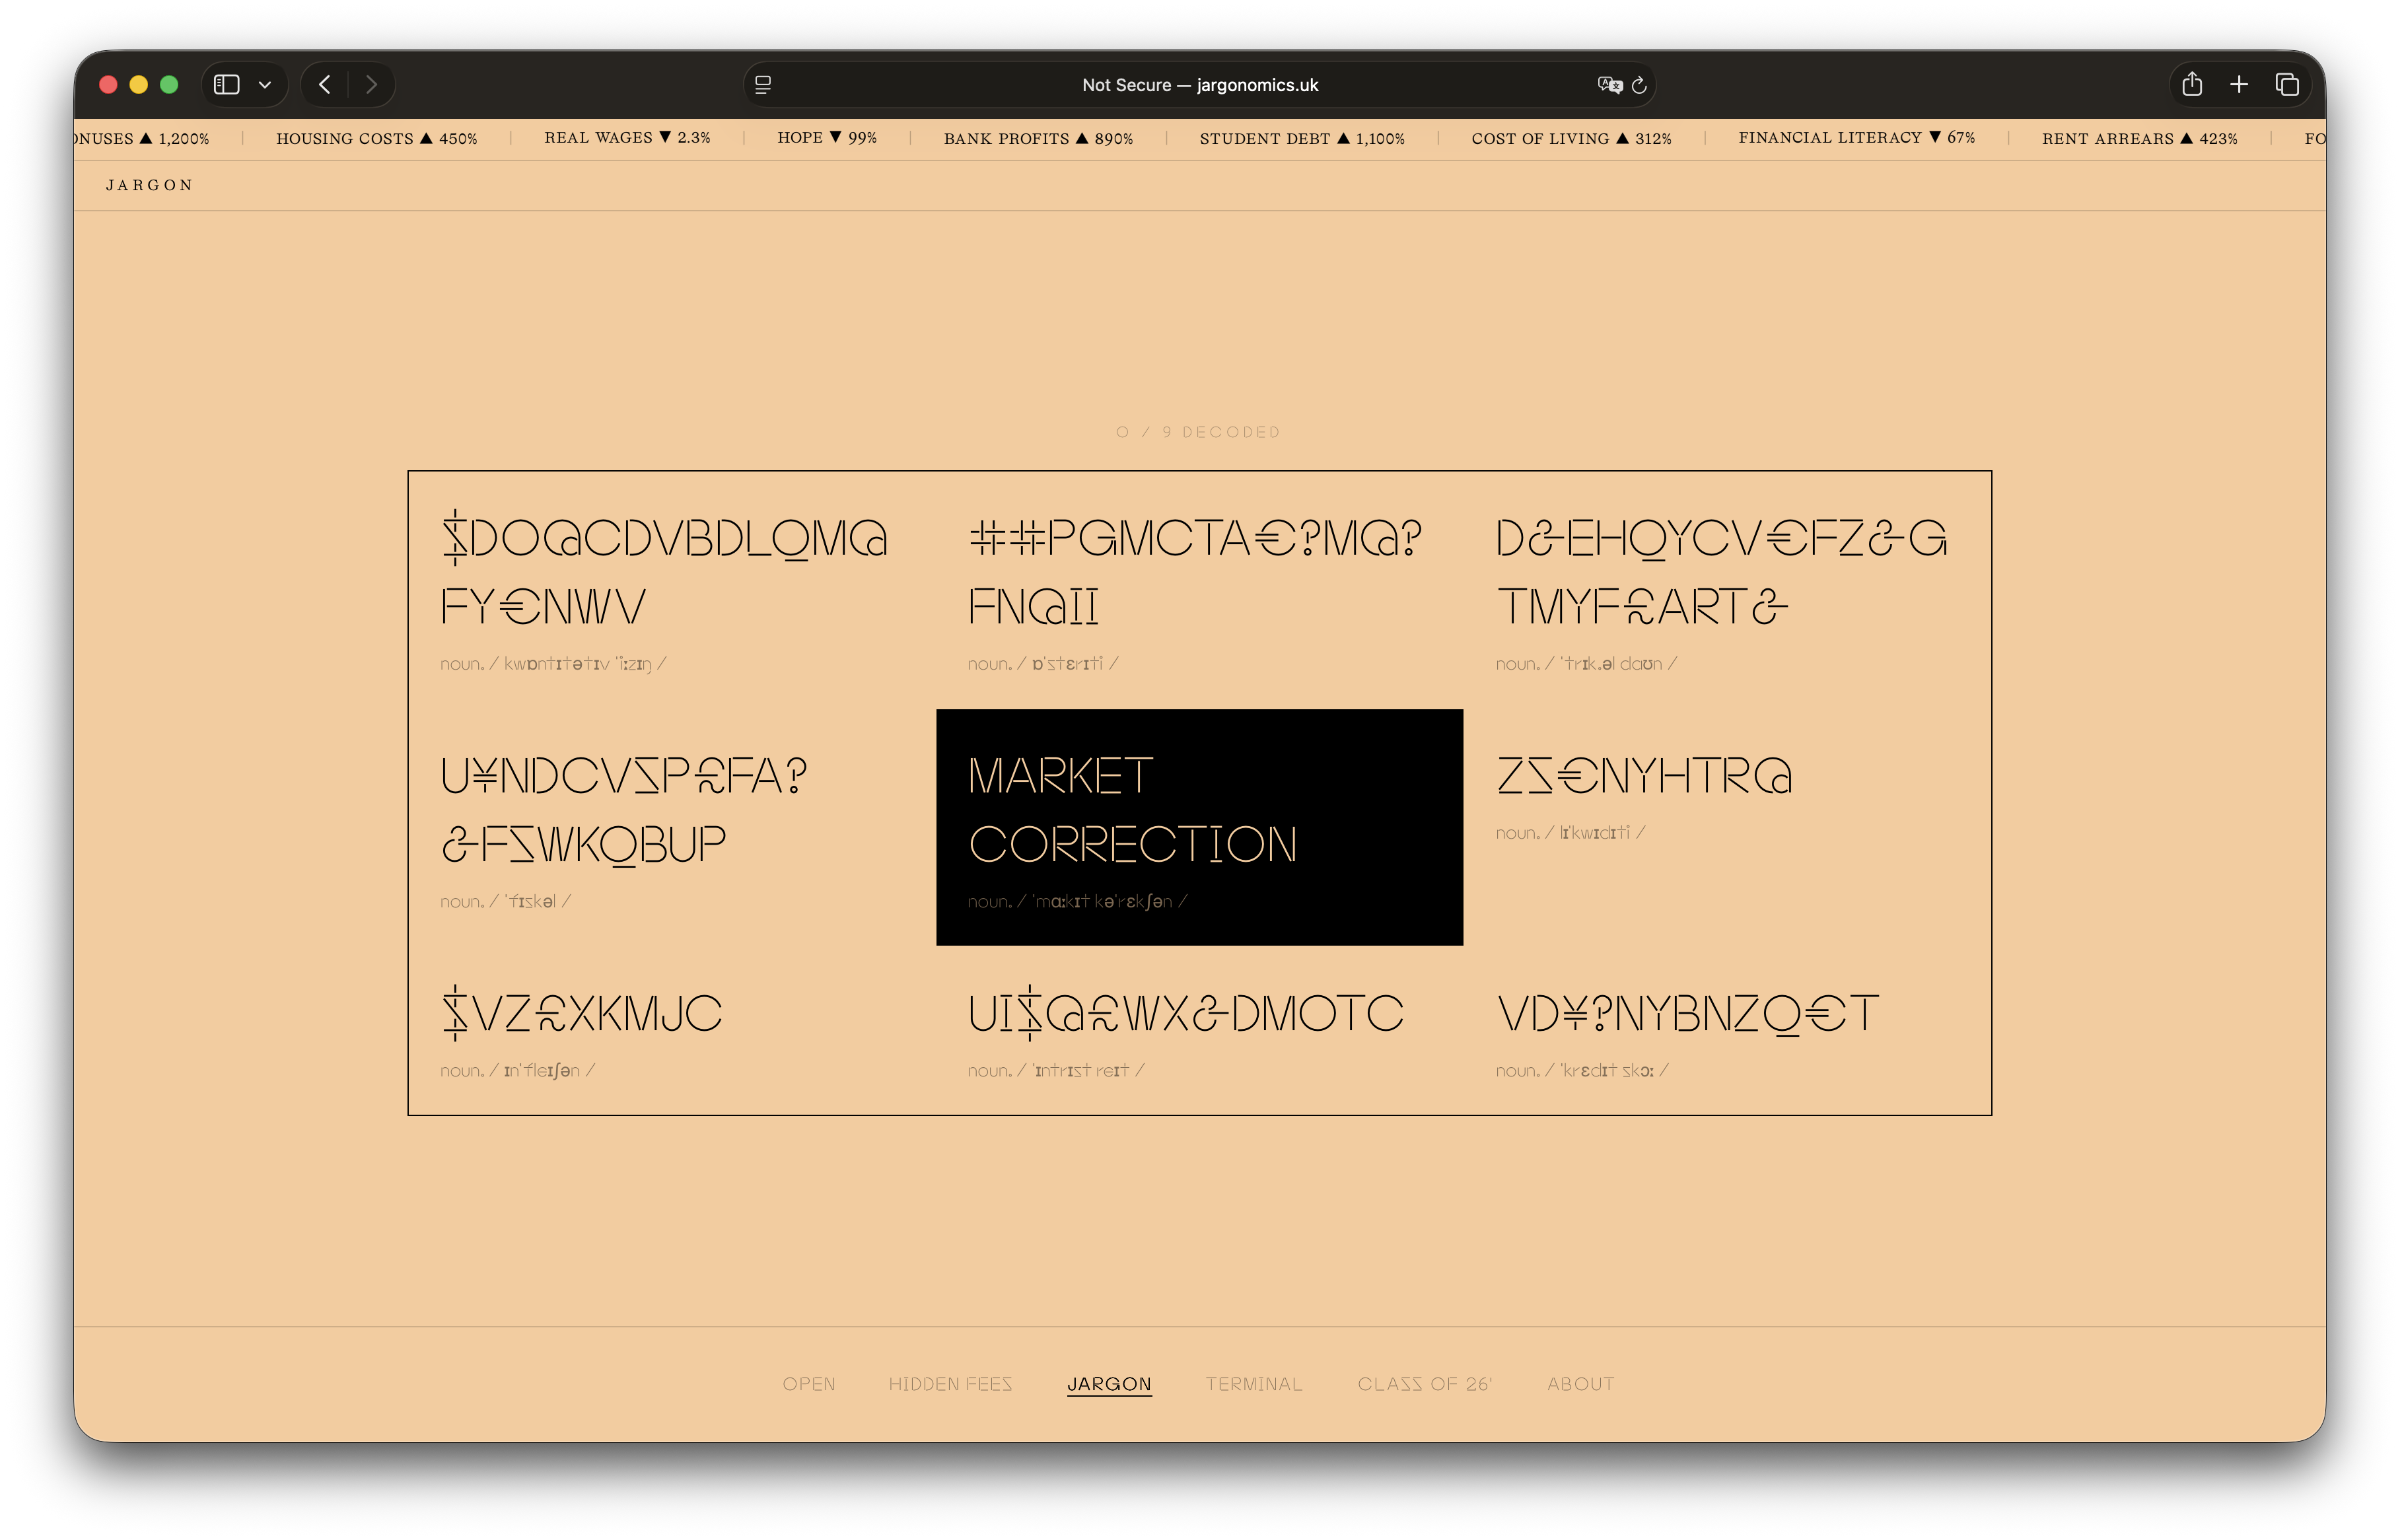Decode the quantitative easing scrambled card
The image size is (2400, 1540).
click(x=672, y=590)
